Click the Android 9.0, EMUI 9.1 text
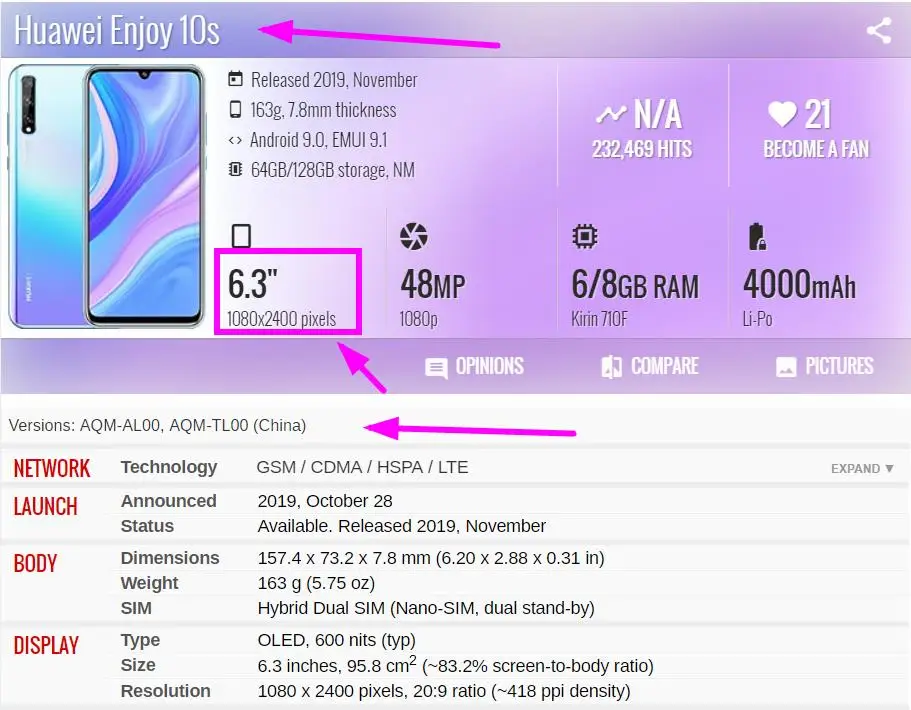This screenshot has height=710, width=911. click(318, 140)
